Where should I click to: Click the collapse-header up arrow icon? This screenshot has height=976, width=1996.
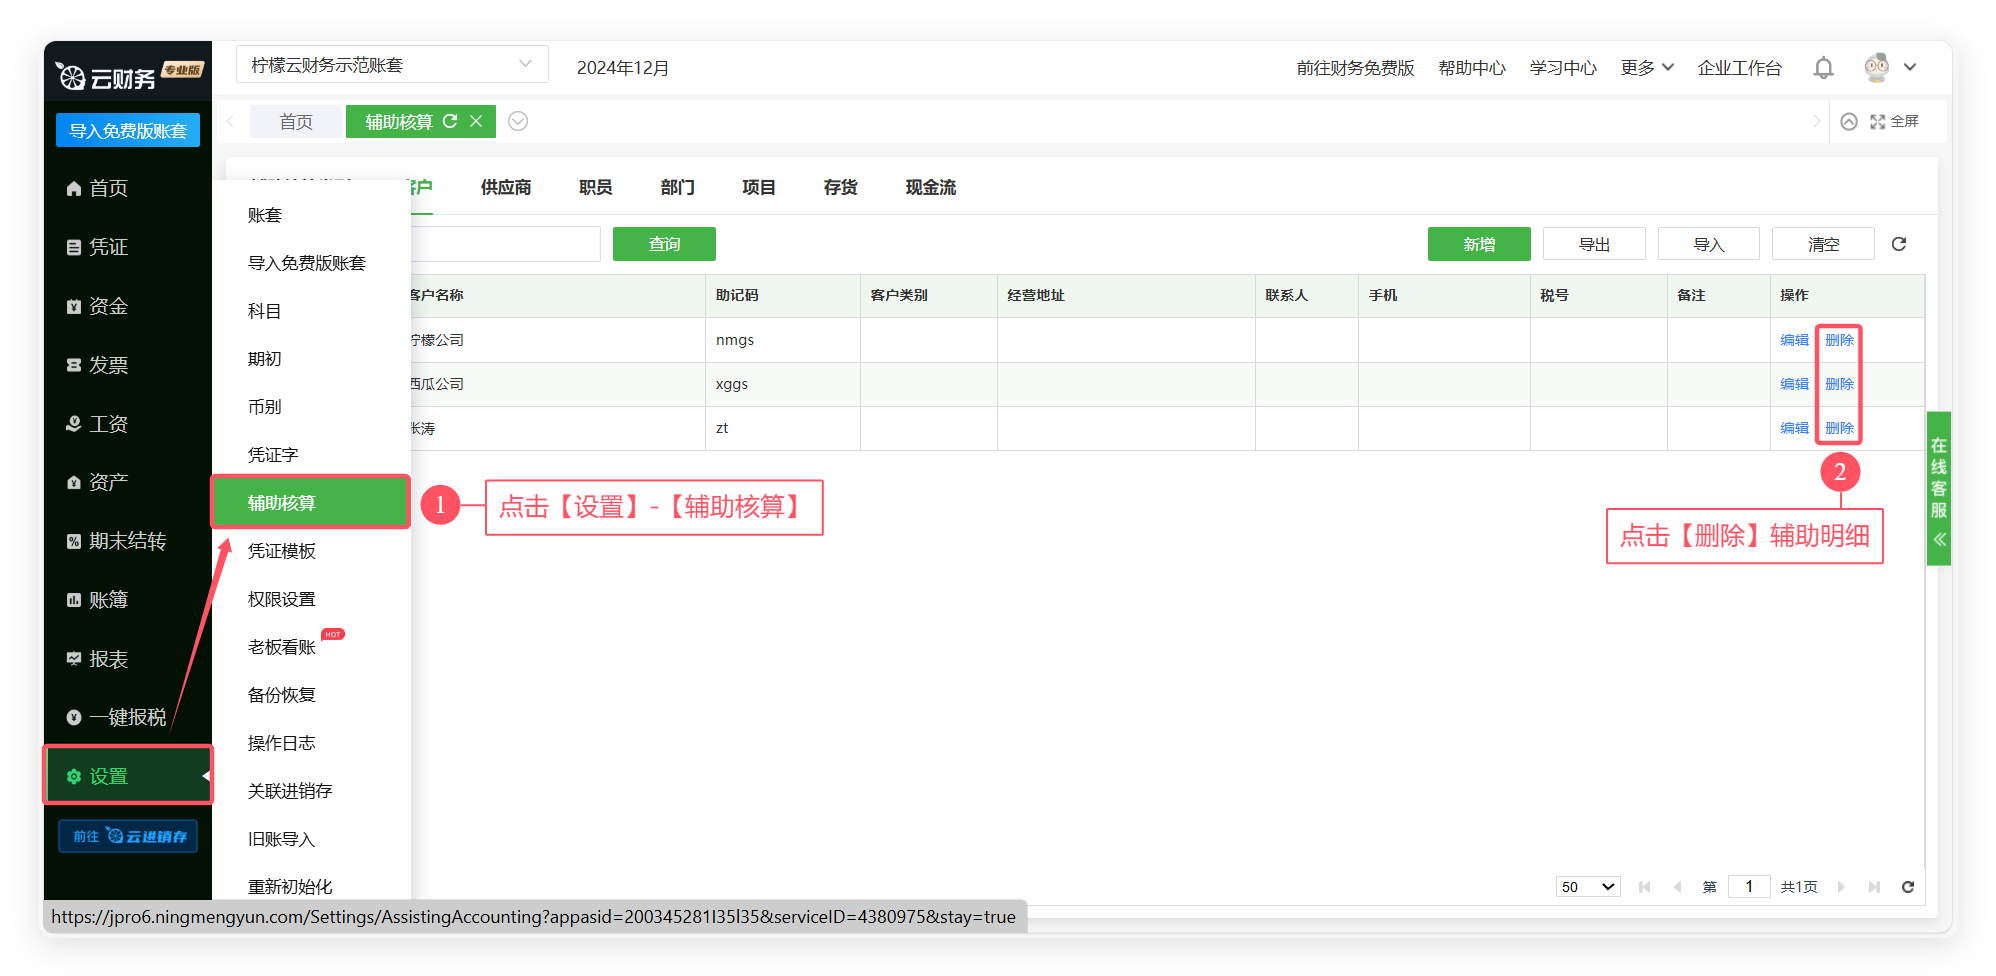click(1849, 121)
